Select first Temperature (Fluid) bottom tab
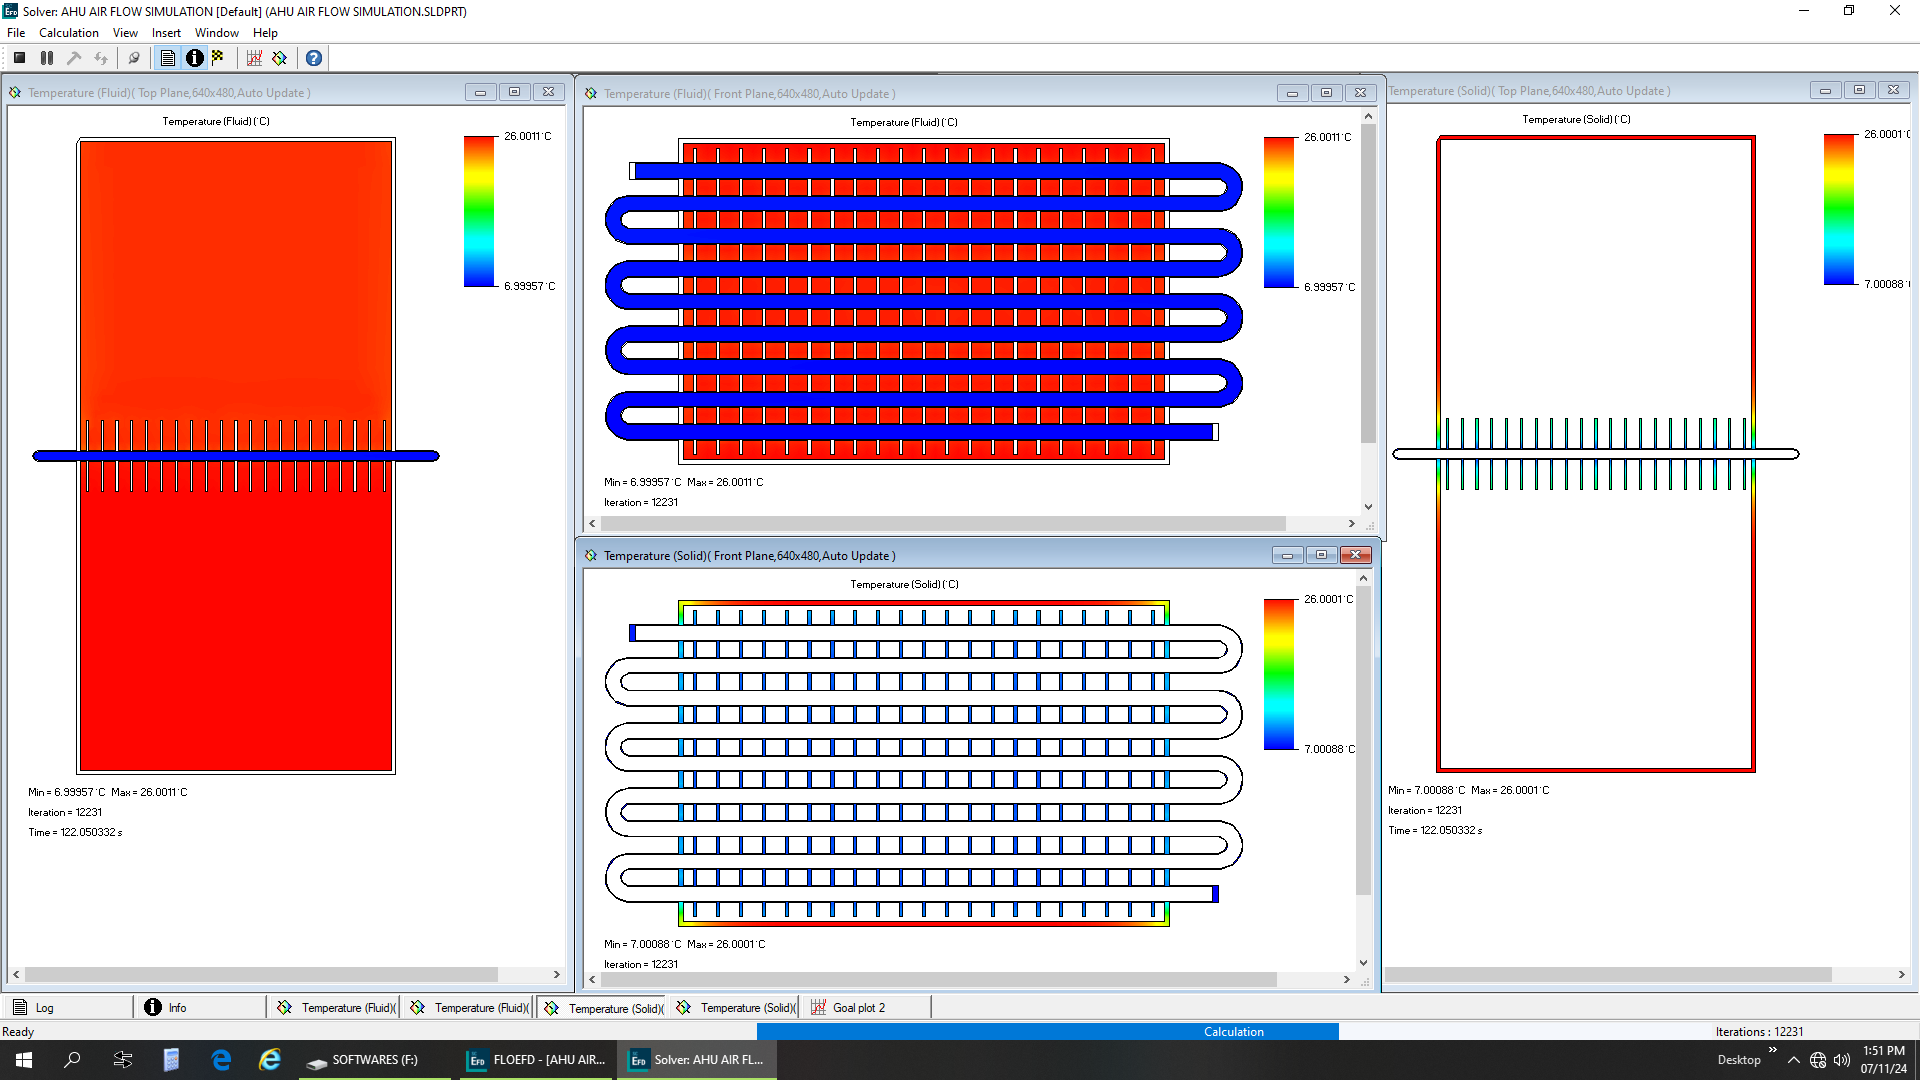 coord(335,1008)
